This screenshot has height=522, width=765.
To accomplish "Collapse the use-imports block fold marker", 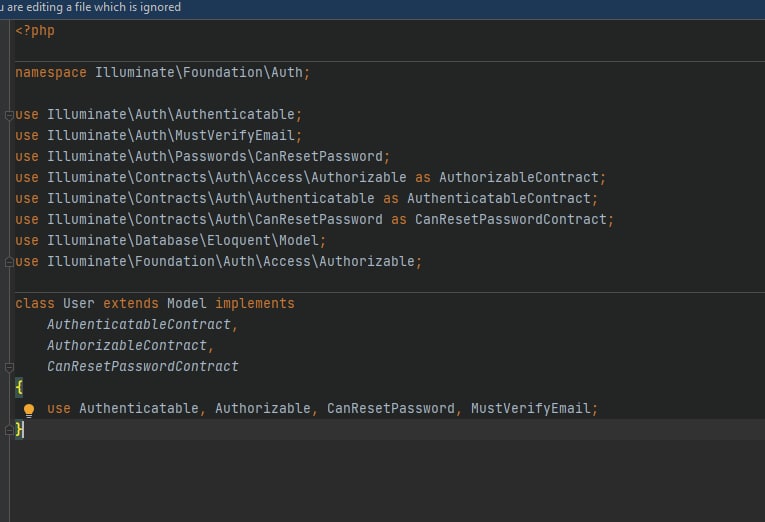I will [9, 115].
